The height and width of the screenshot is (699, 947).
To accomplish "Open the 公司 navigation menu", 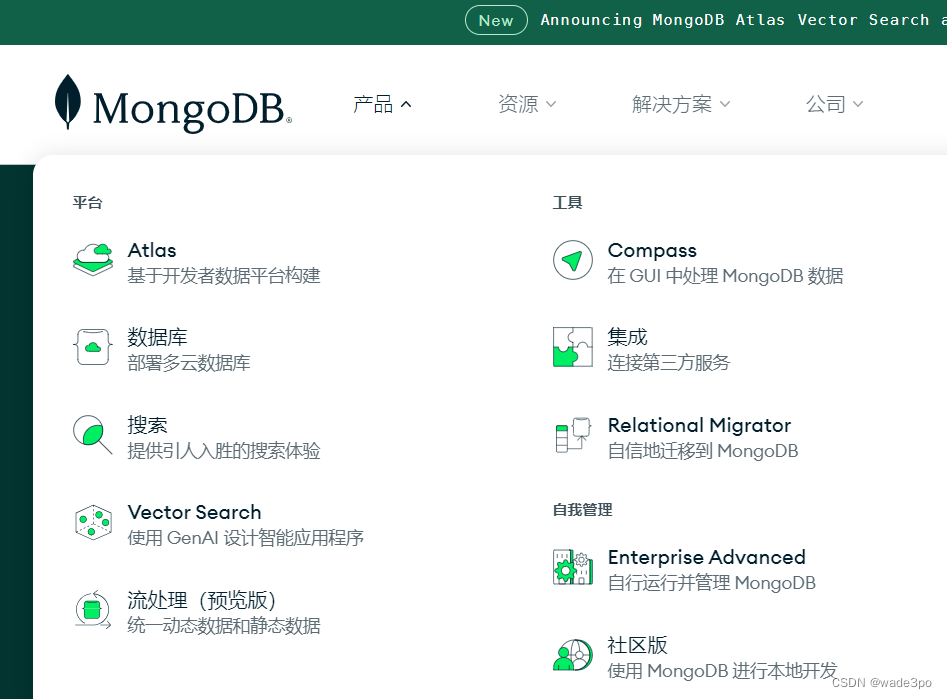I will pyautogui.click(x=835, y=105).
